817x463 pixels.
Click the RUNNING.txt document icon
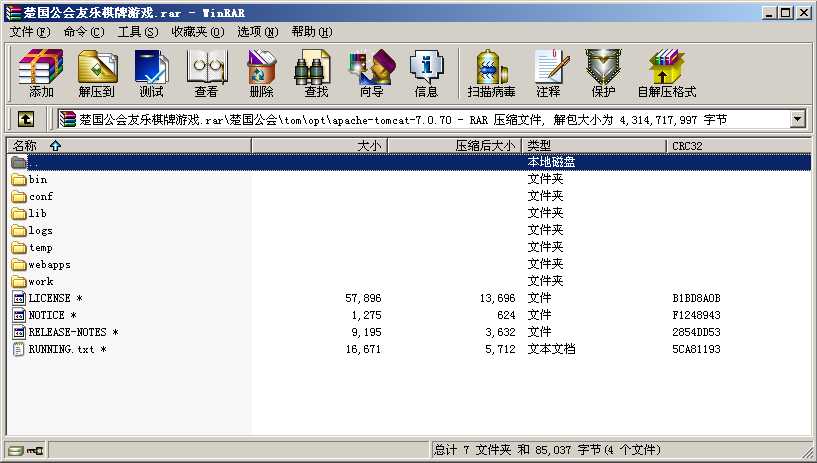[19, 349]
